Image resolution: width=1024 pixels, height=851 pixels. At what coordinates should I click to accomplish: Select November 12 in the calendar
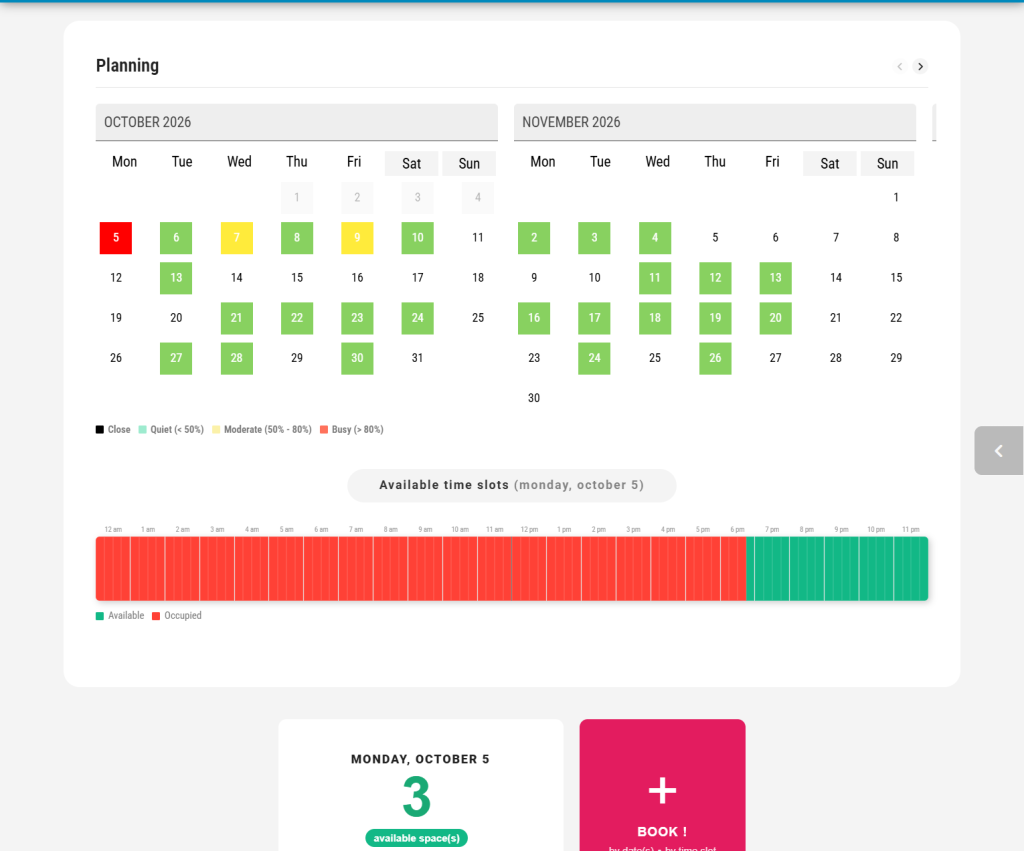click(x=715, y=278)
